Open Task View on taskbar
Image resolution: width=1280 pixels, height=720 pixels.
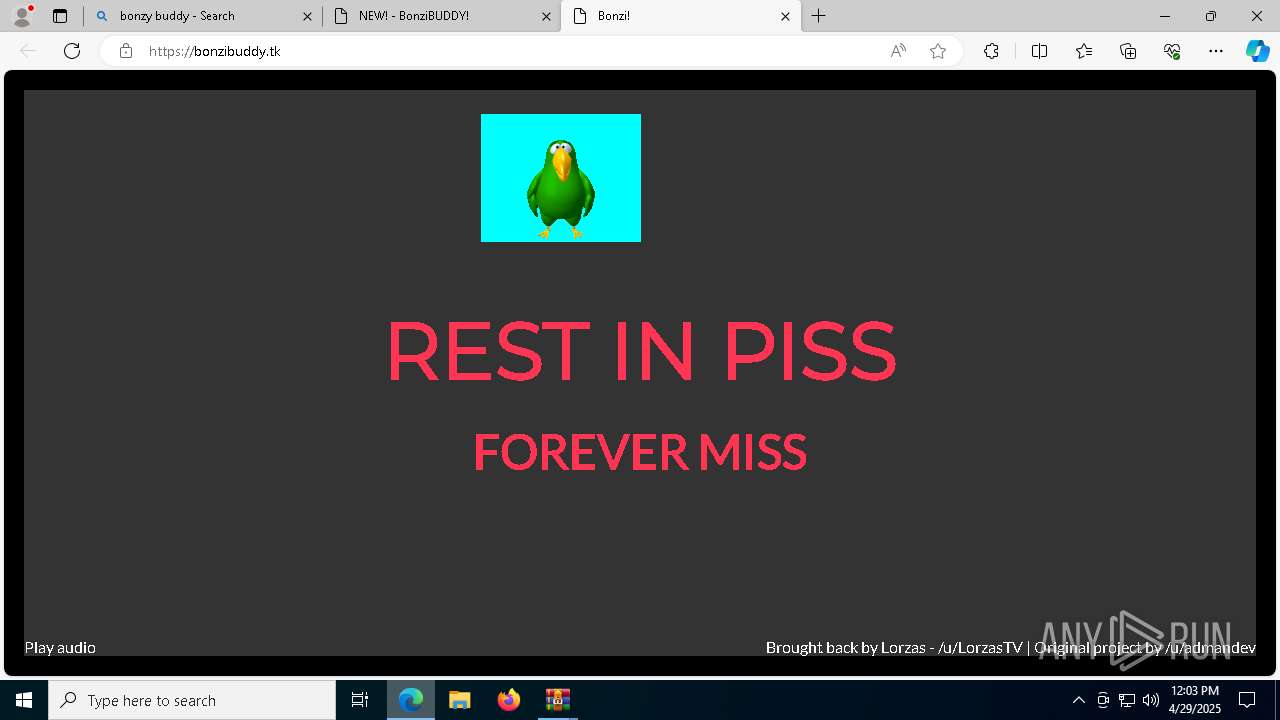(360, 700)
